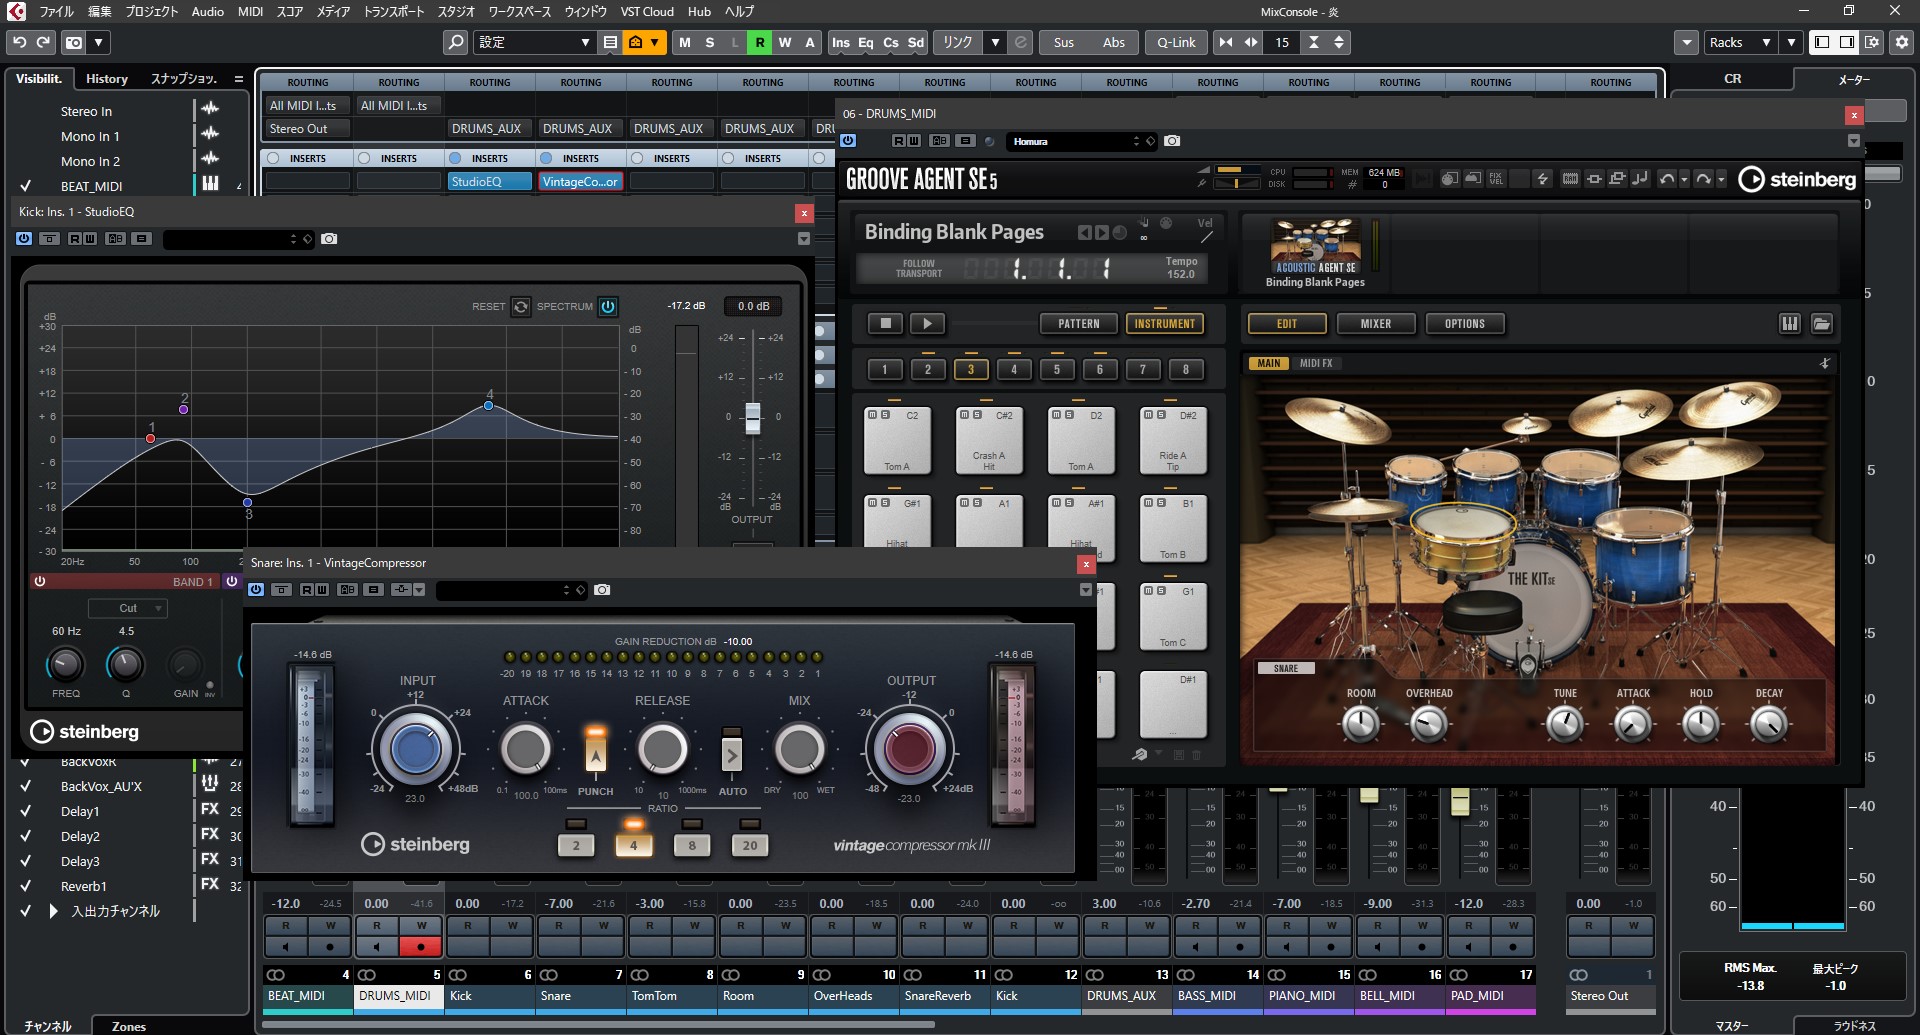
Task: Select pad group 4 in Groove Agent
Action: pyautogui.click(x=1014, y=369)
